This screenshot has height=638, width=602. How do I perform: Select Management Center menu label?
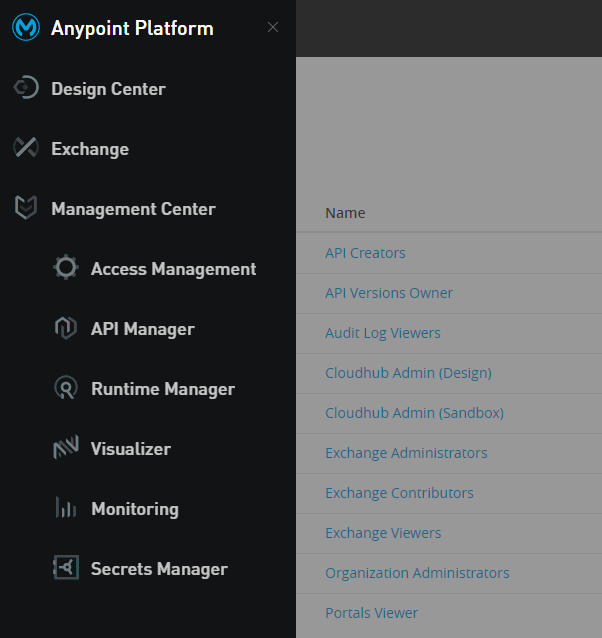[133, 209]
